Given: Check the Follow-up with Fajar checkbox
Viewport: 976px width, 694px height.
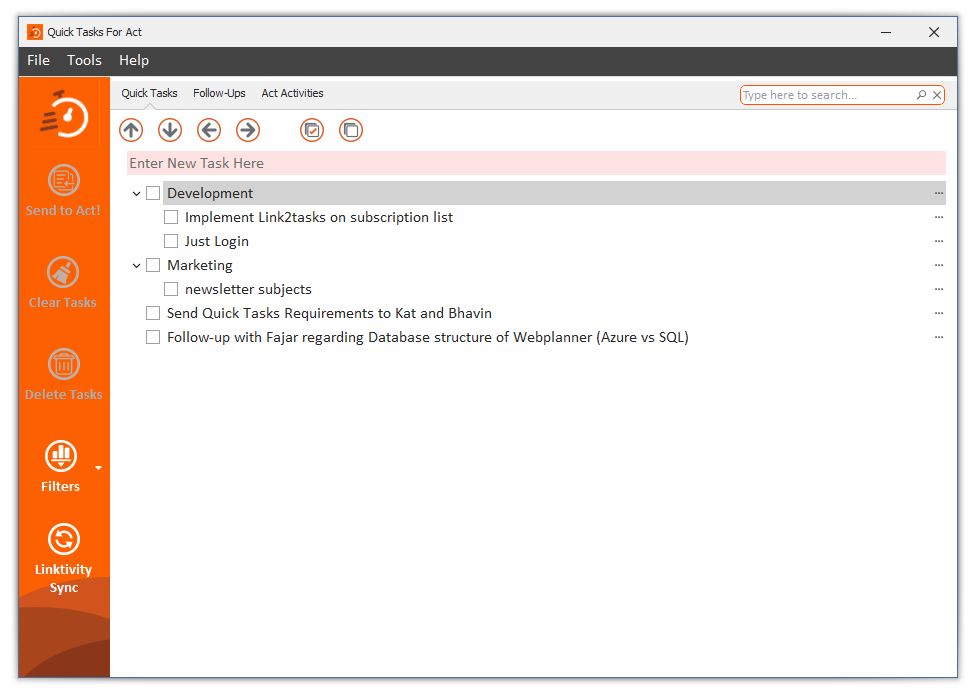Looking at the screenshot, I should point(152,337).
